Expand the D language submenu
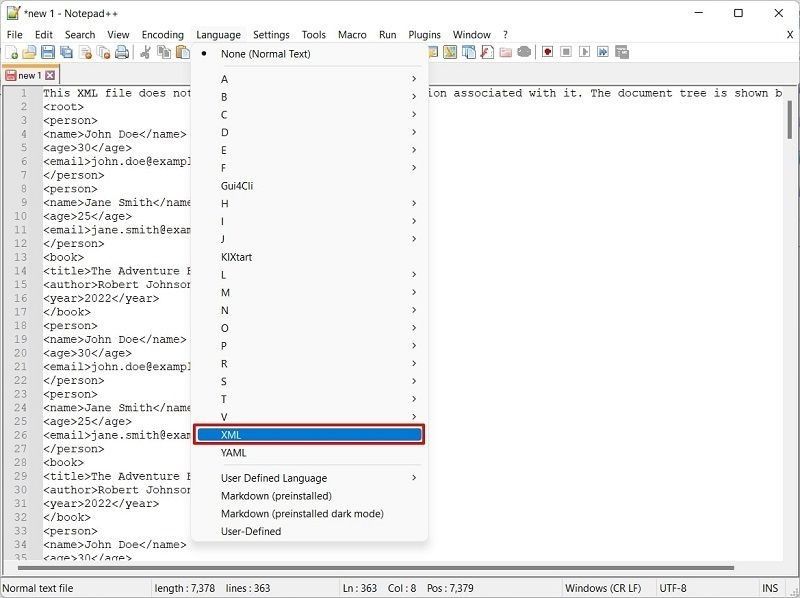 (x=309, y=133)
